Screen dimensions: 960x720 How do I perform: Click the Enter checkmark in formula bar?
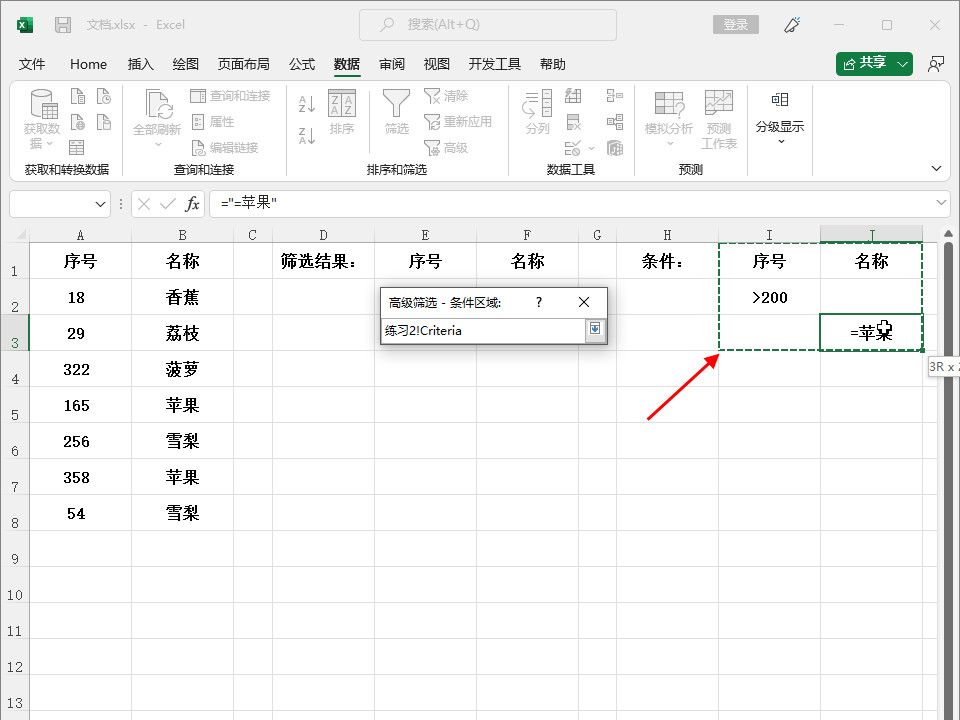click(x=167, y=204)
